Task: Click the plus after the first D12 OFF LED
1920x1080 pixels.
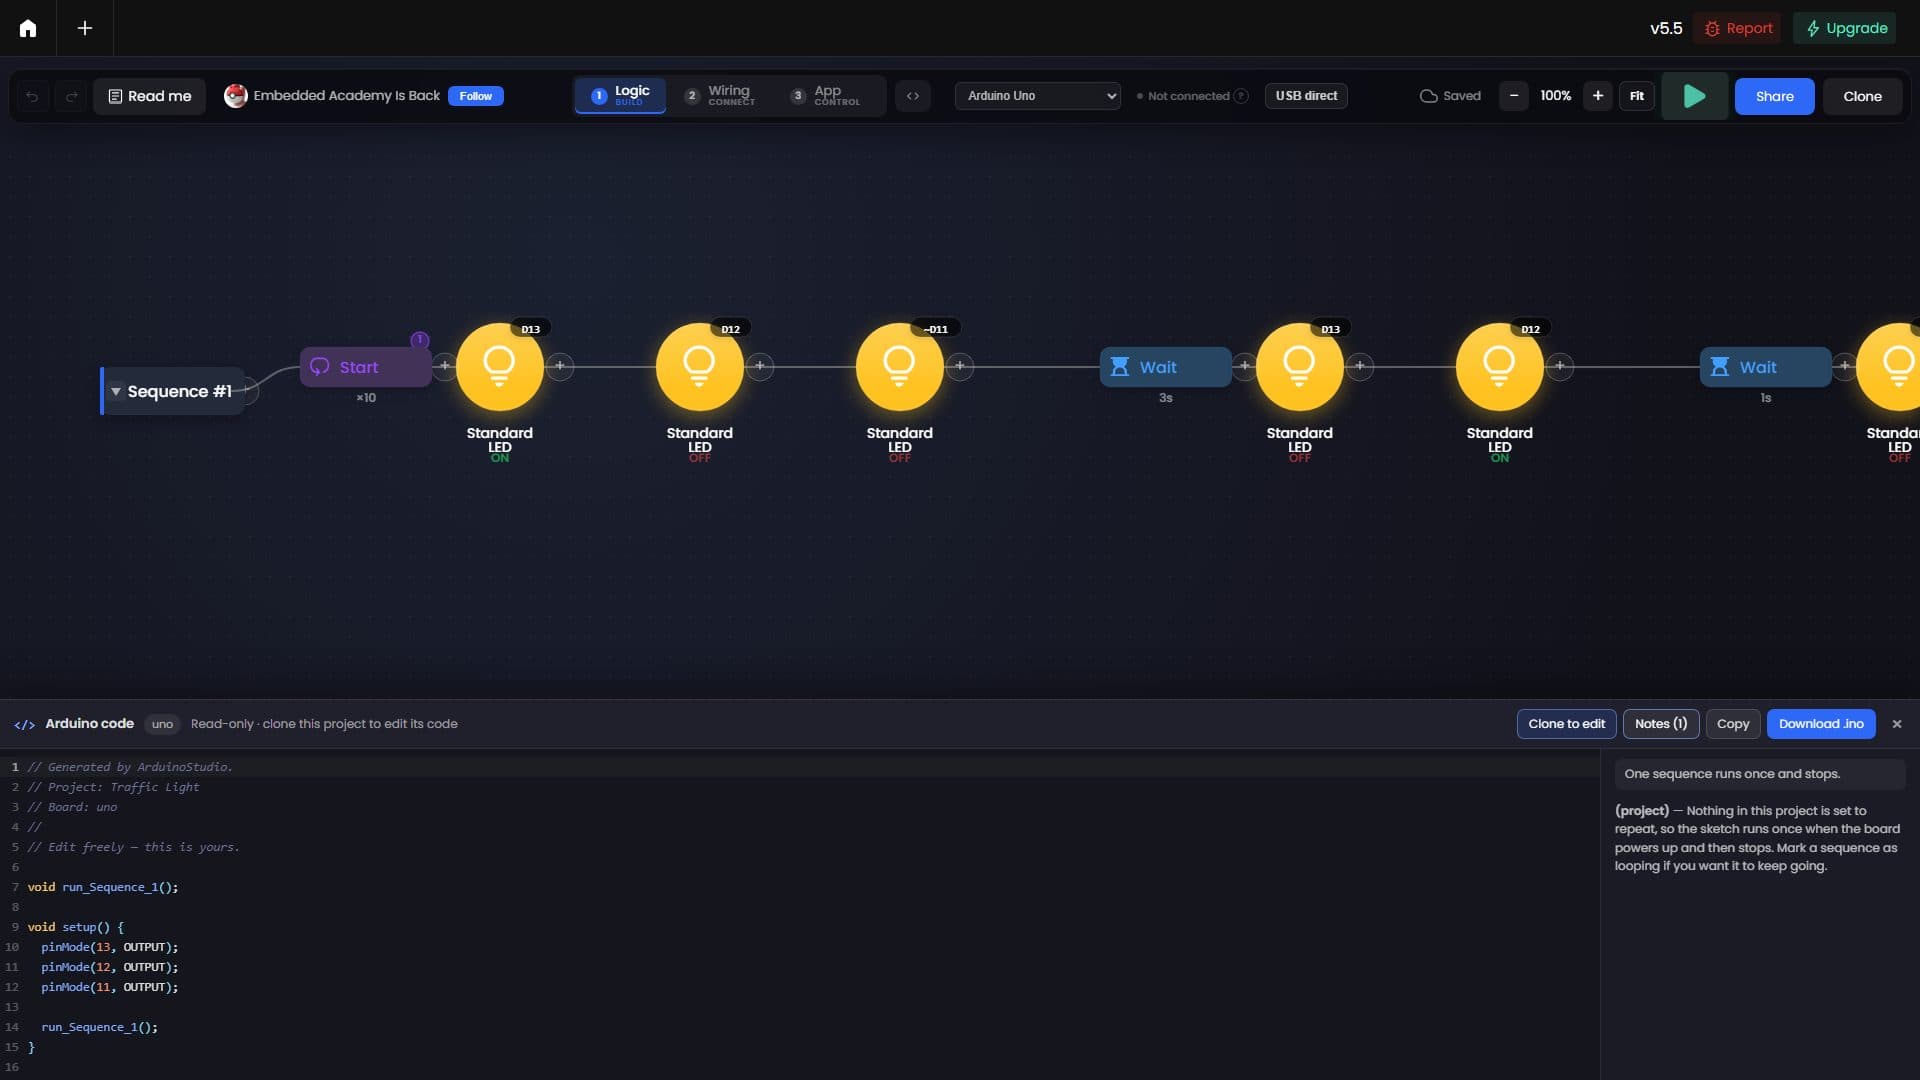Action: coord(760,366)
